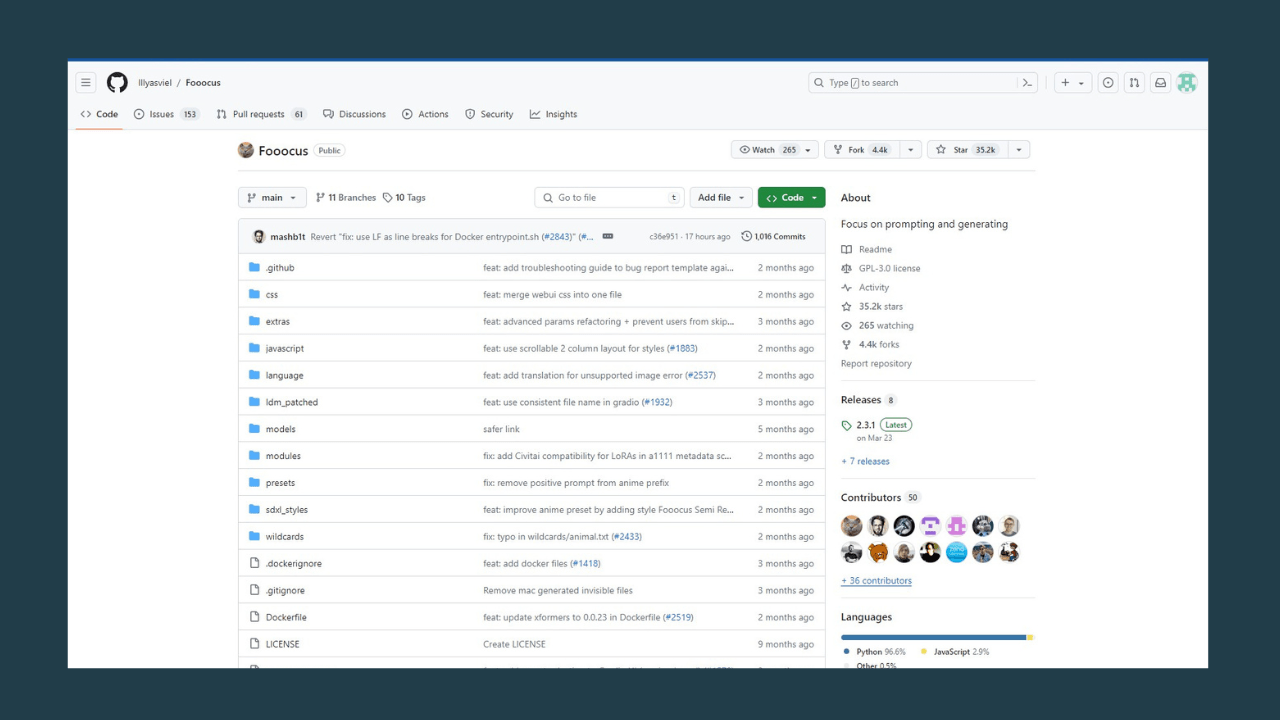Image resolution: width=1280 pixels, height=720 pixels.
Task: Star the Fooocus repository
Action: pos(967,150)
